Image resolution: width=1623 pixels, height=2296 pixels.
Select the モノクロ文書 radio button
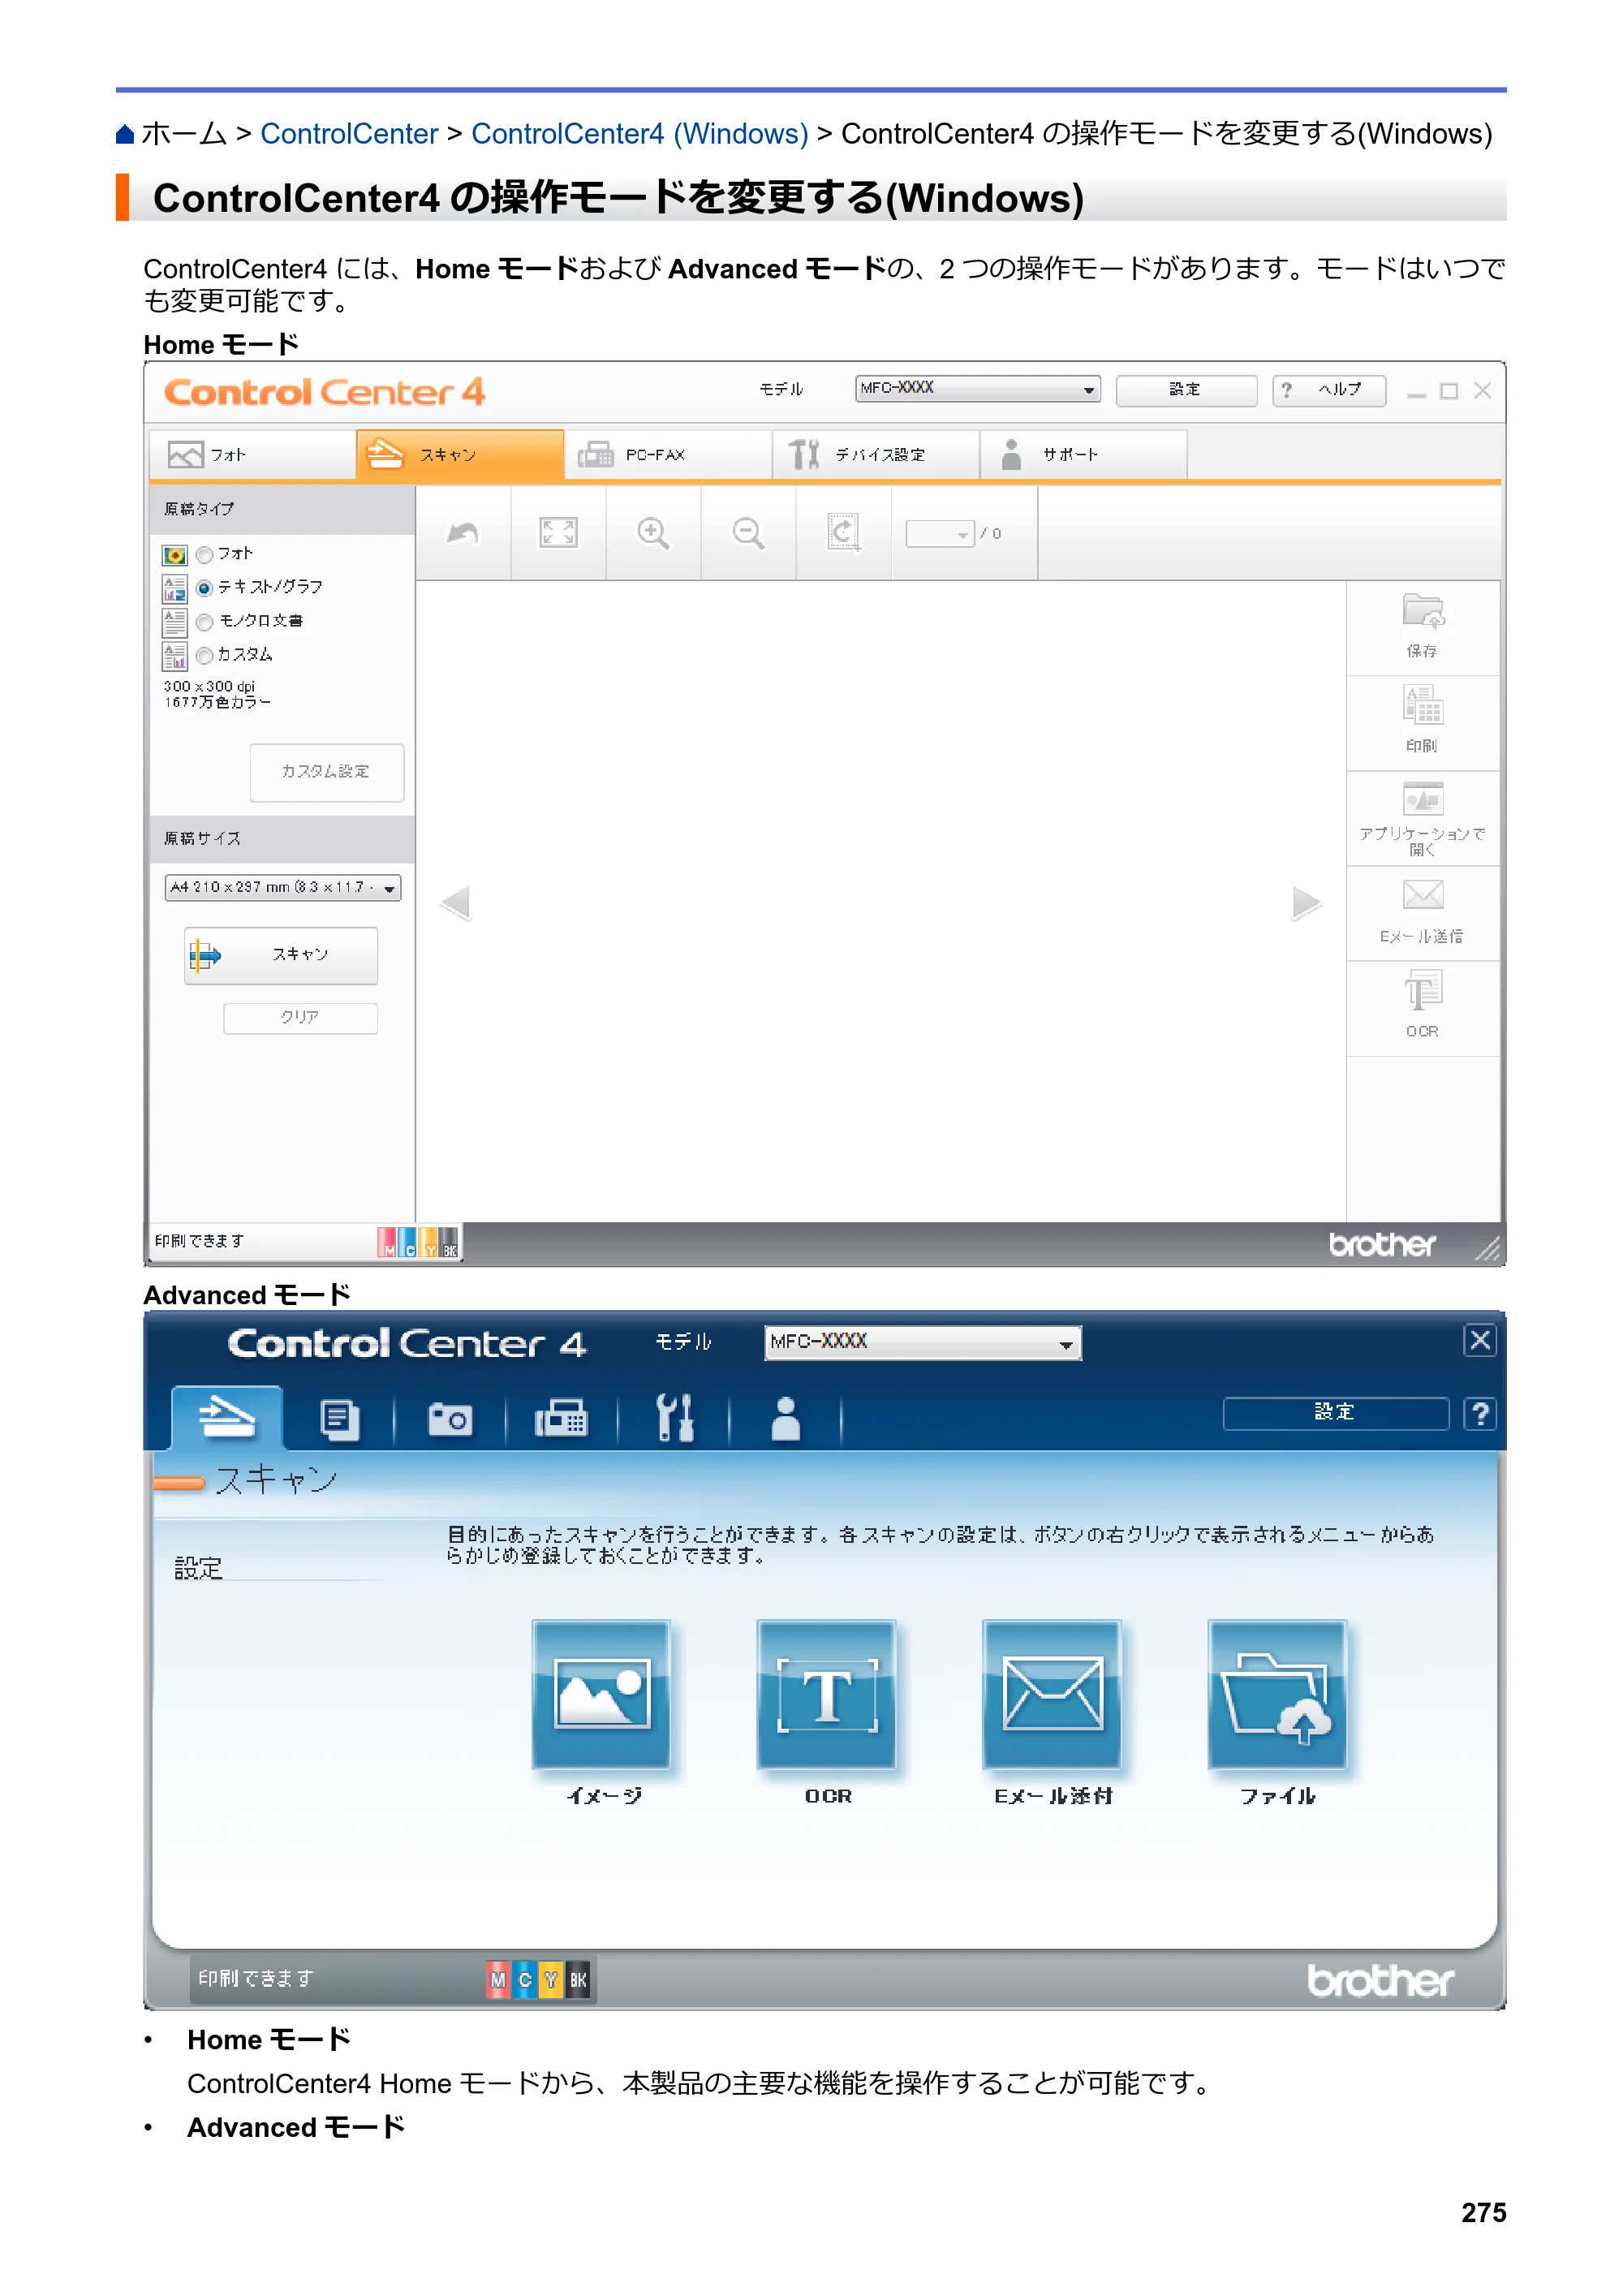coord(205,622)
